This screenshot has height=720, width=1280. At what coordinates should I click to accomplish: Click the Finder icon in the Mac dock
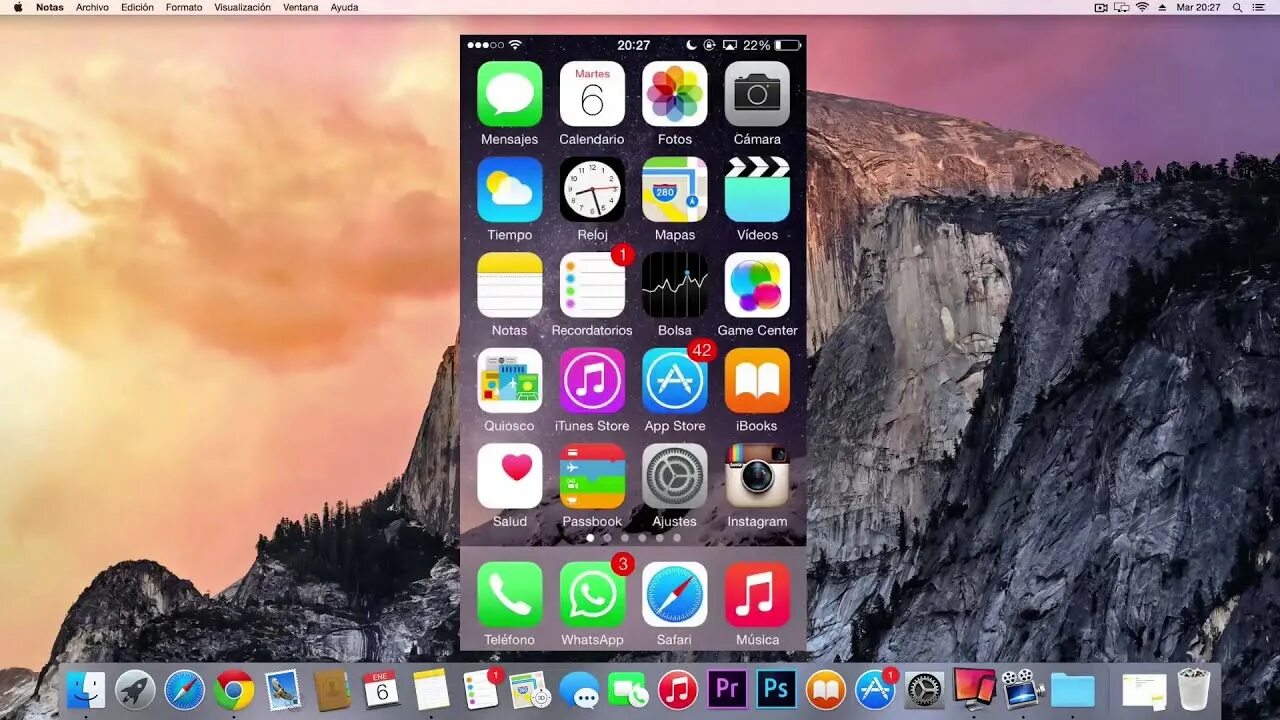86,690
